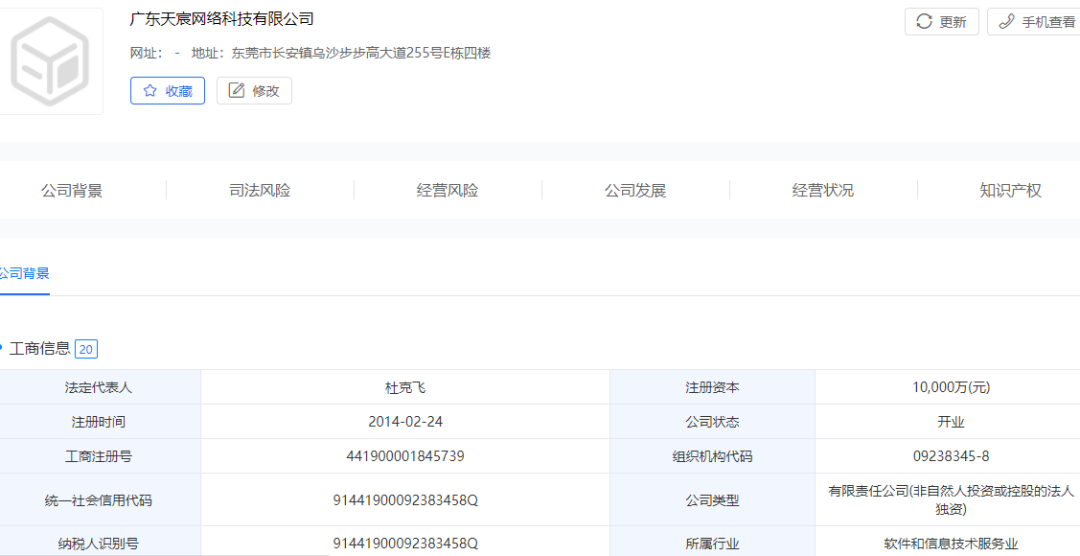The image size is (1080, 556).
Task: Click the gray company logo placeholder
Action: pos(50,60)
